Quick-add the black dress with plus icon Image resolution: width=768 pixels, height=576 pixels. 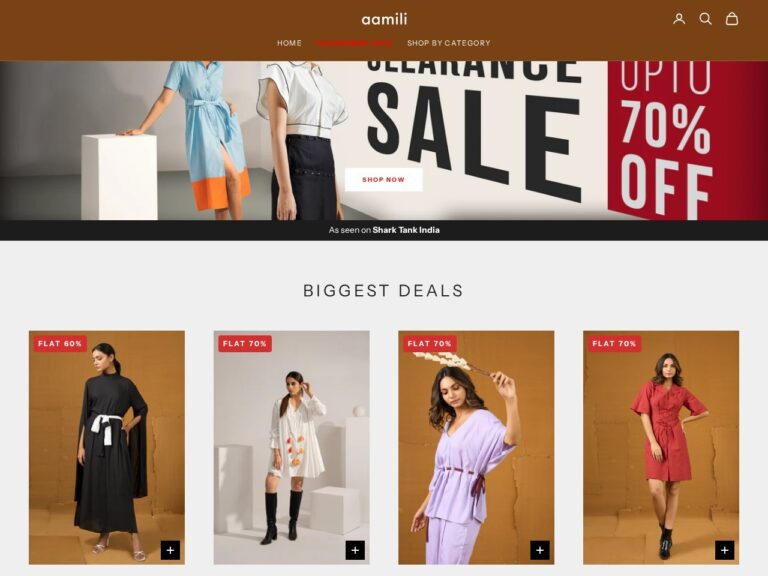pyautogui.click(x=170, y=550)
